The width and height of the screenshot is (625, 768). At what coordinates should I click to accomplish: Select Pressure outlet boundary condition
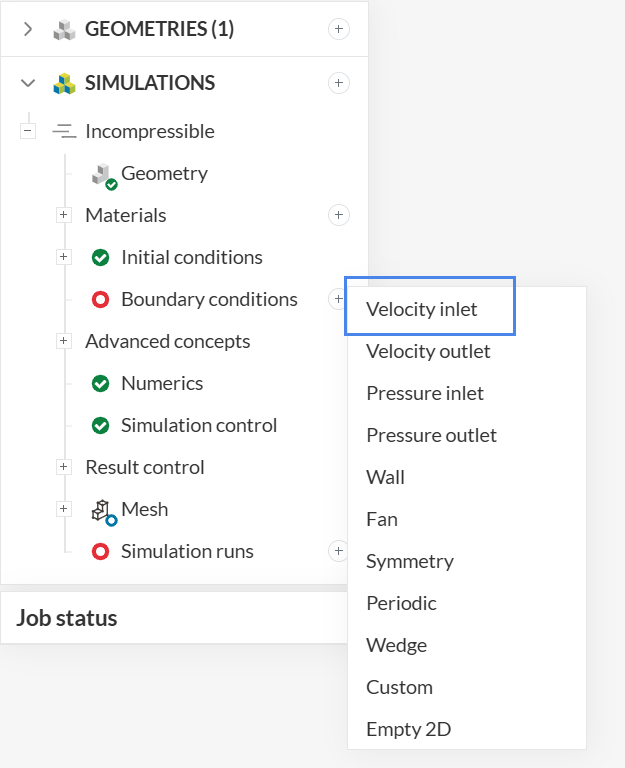431,435
